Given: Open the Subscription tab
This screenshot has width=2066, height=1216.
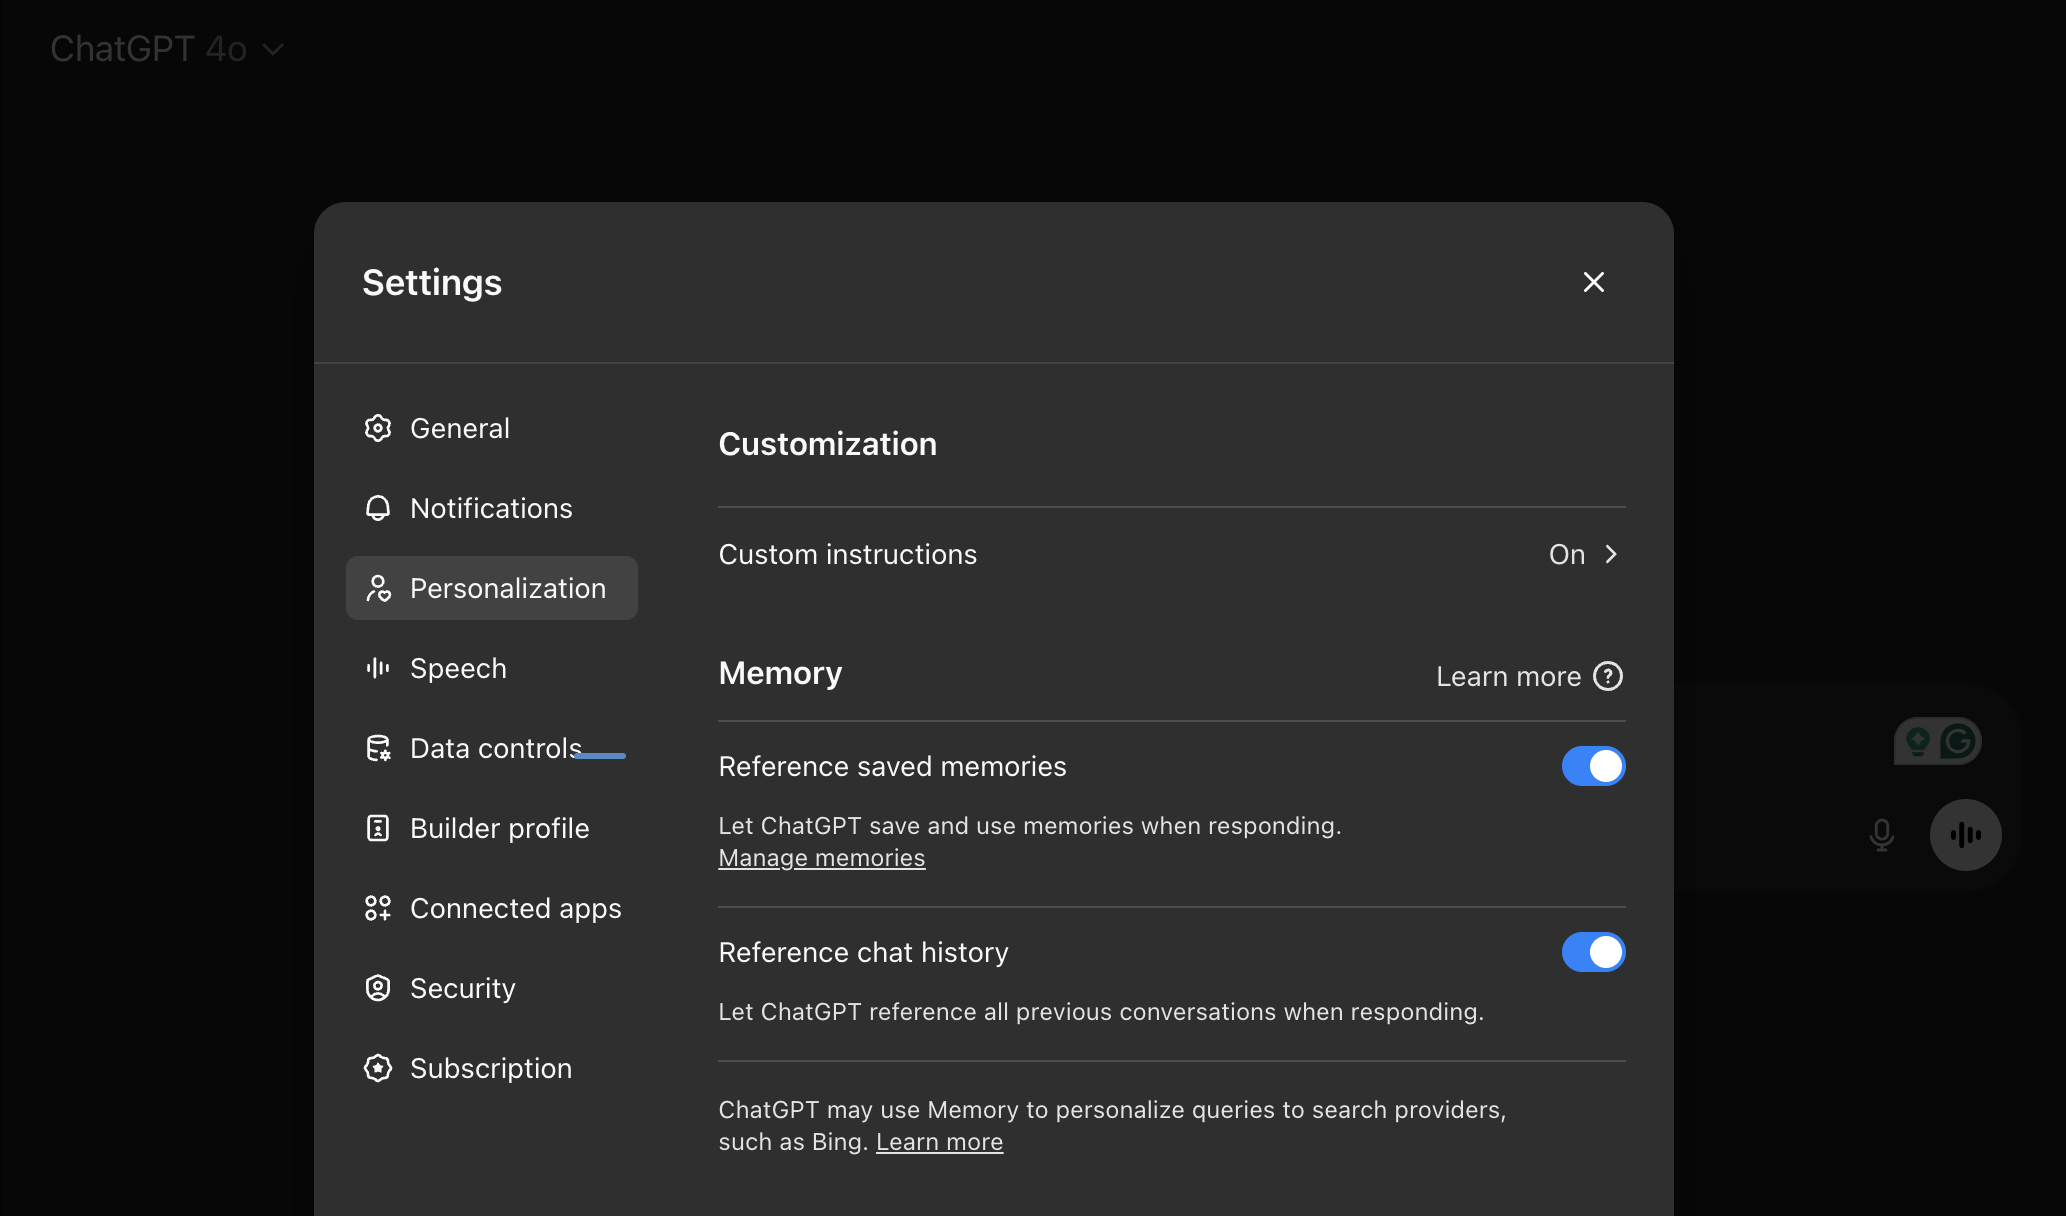Looking at the screenshot, I should click(x=492, y=1068).
